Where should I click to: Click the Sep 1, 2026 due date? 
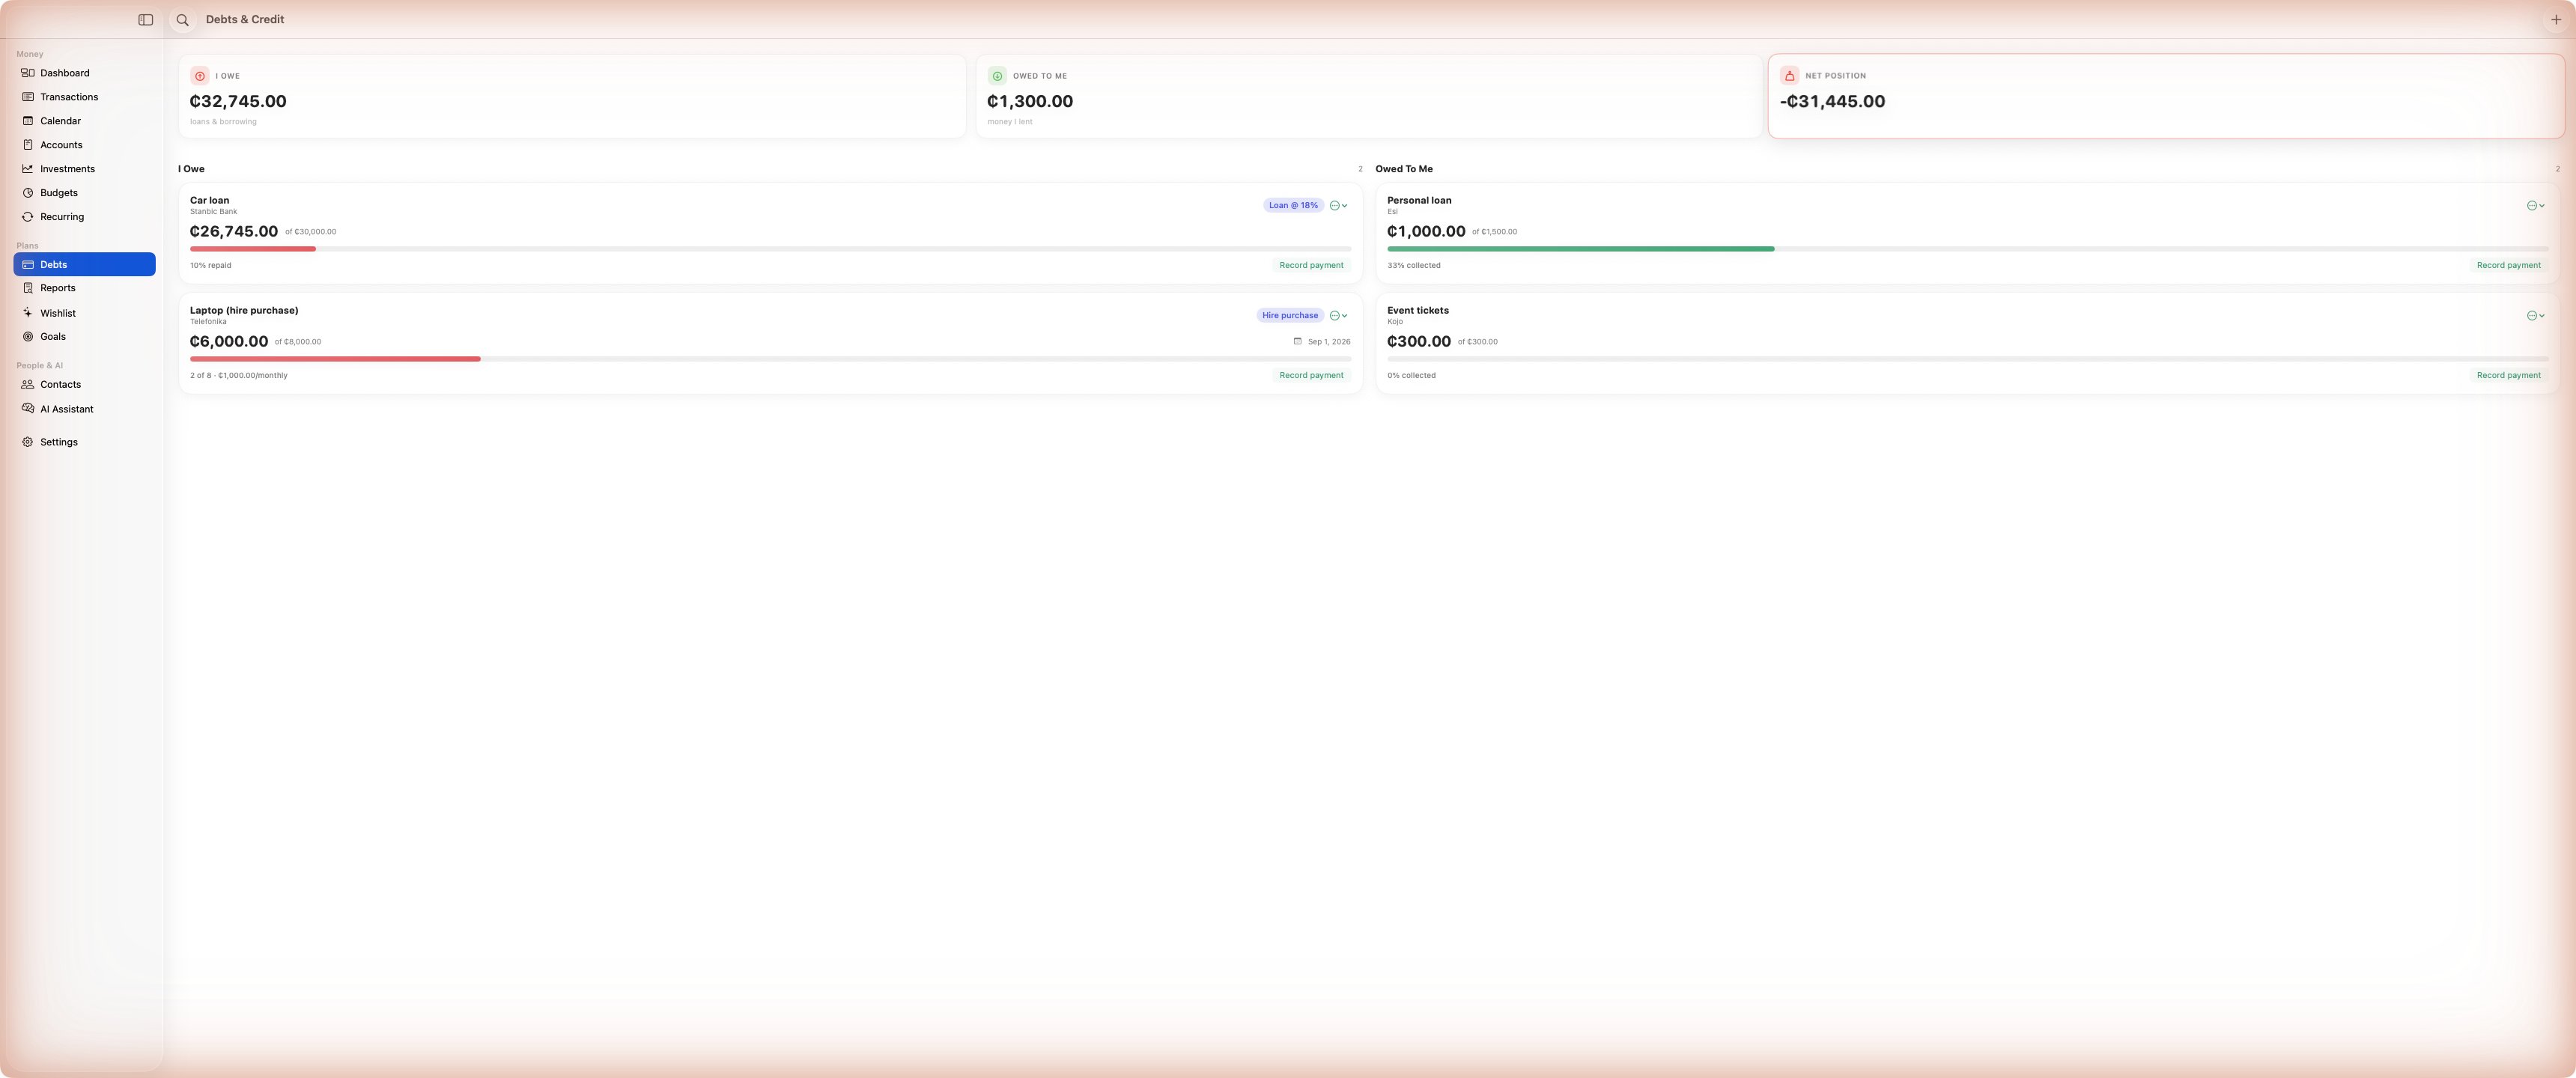point(1329,342)
